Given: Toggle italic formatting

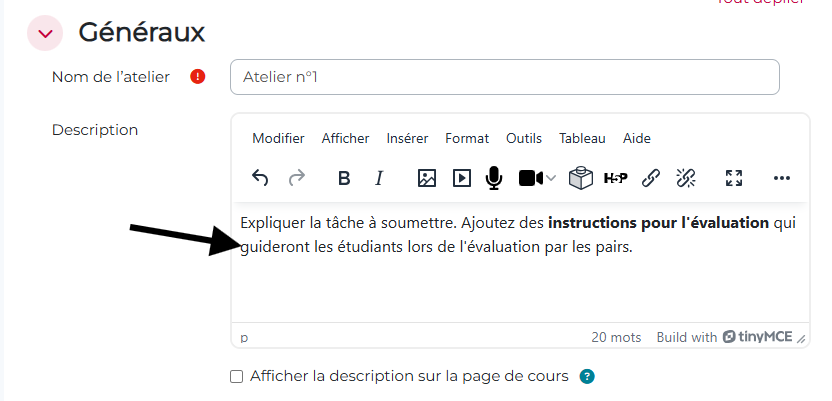Looking at the screenshot, I should tap(379, 178).
